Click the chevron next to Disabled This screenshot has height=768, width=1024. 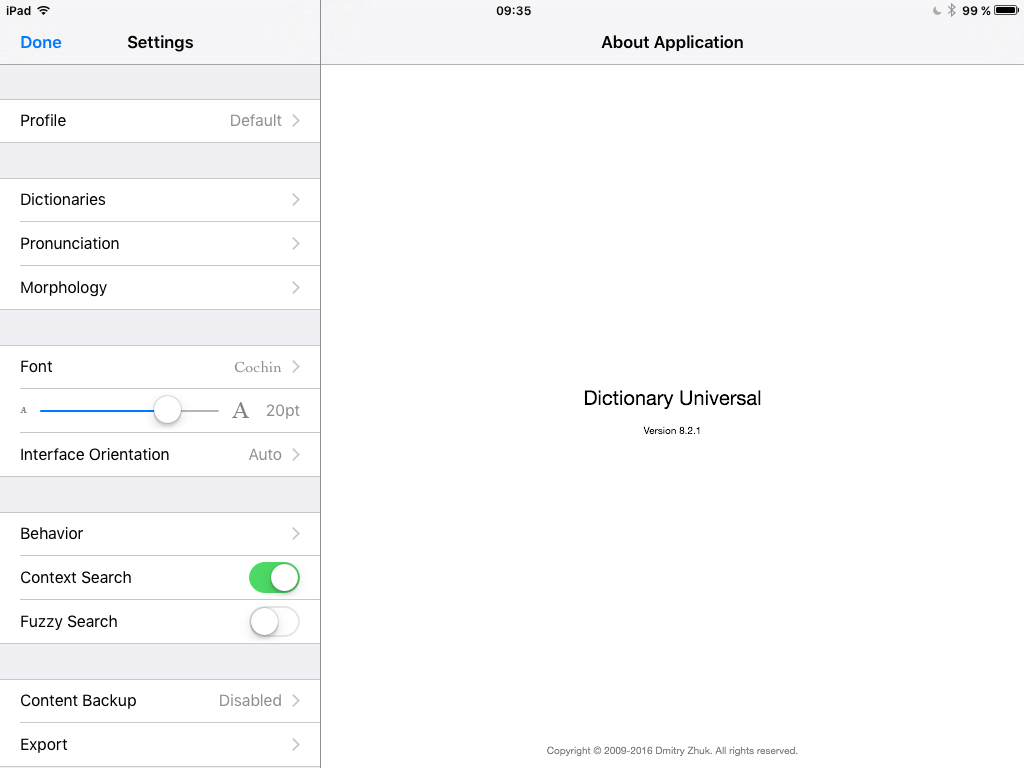click(296, 701)
